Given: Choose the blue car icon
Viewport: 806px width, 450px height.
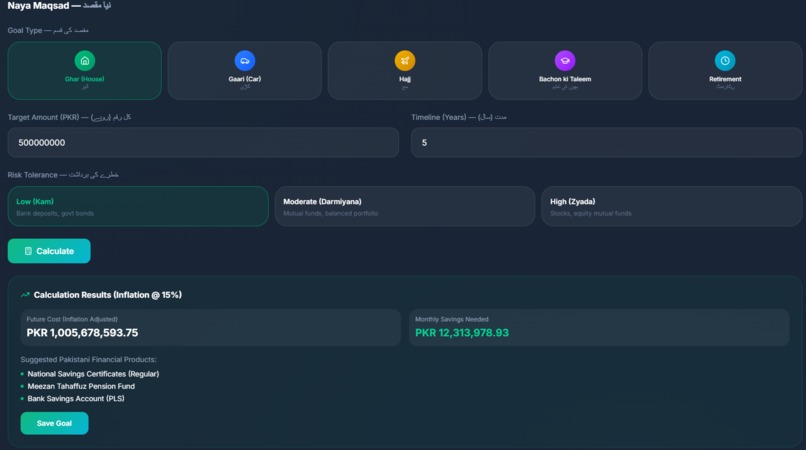Looking at the screenshot, I should [x=245, y=61].
